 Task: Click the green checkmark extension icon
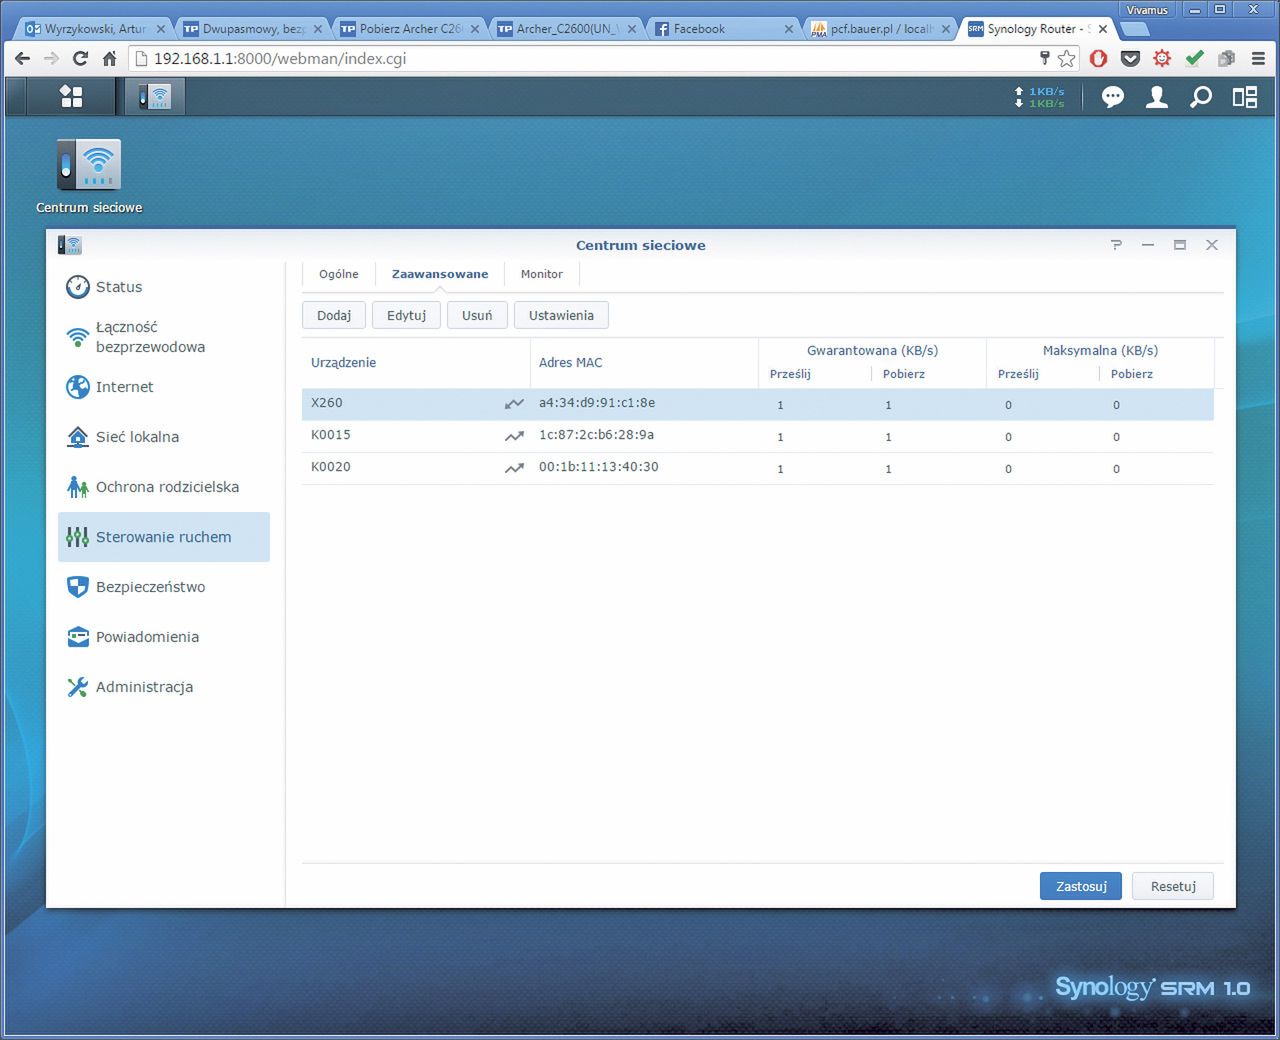click(1194, 59)
